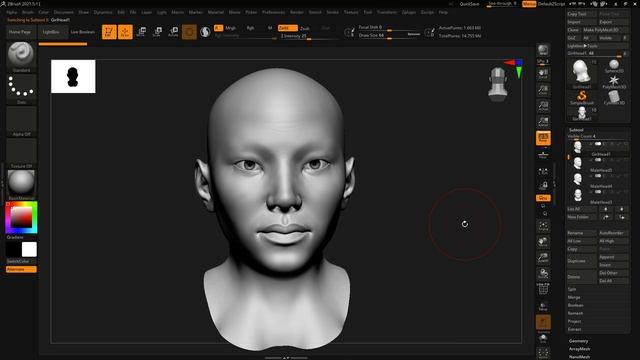Adjust the Draw Size slider

click(389, 36)
